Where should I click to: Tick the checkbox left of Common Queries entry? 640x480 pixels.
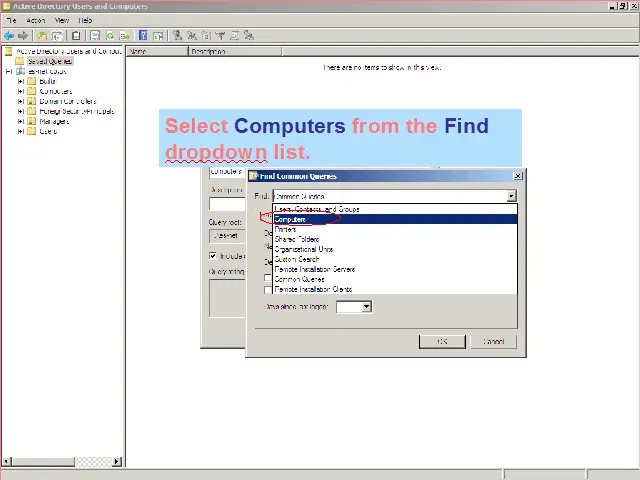coord(268,279)
